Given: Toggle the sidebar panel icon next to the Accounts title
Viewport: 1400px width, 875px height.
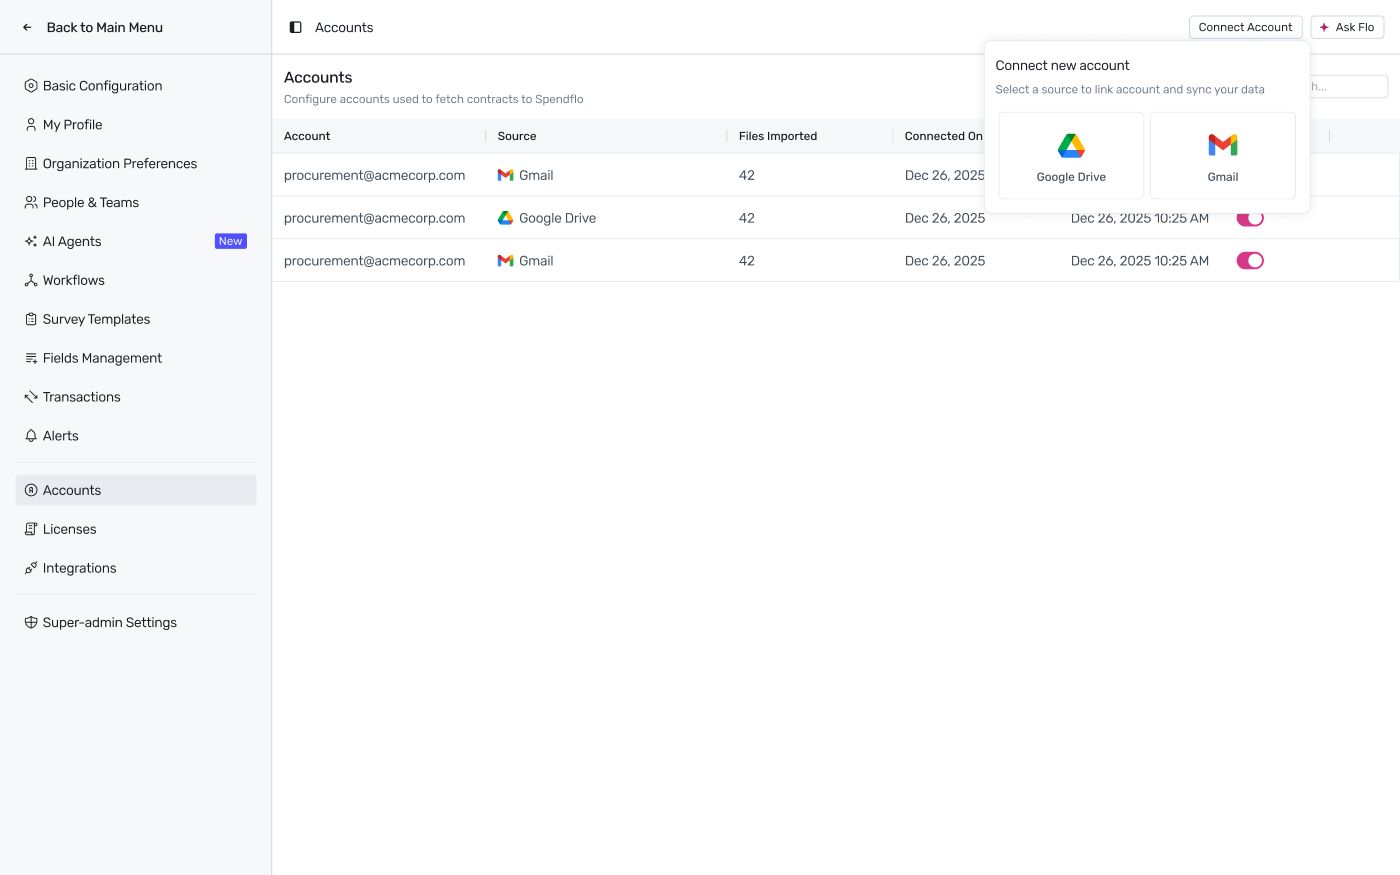Looking at the screenshot, I should (x=296, y=28).
